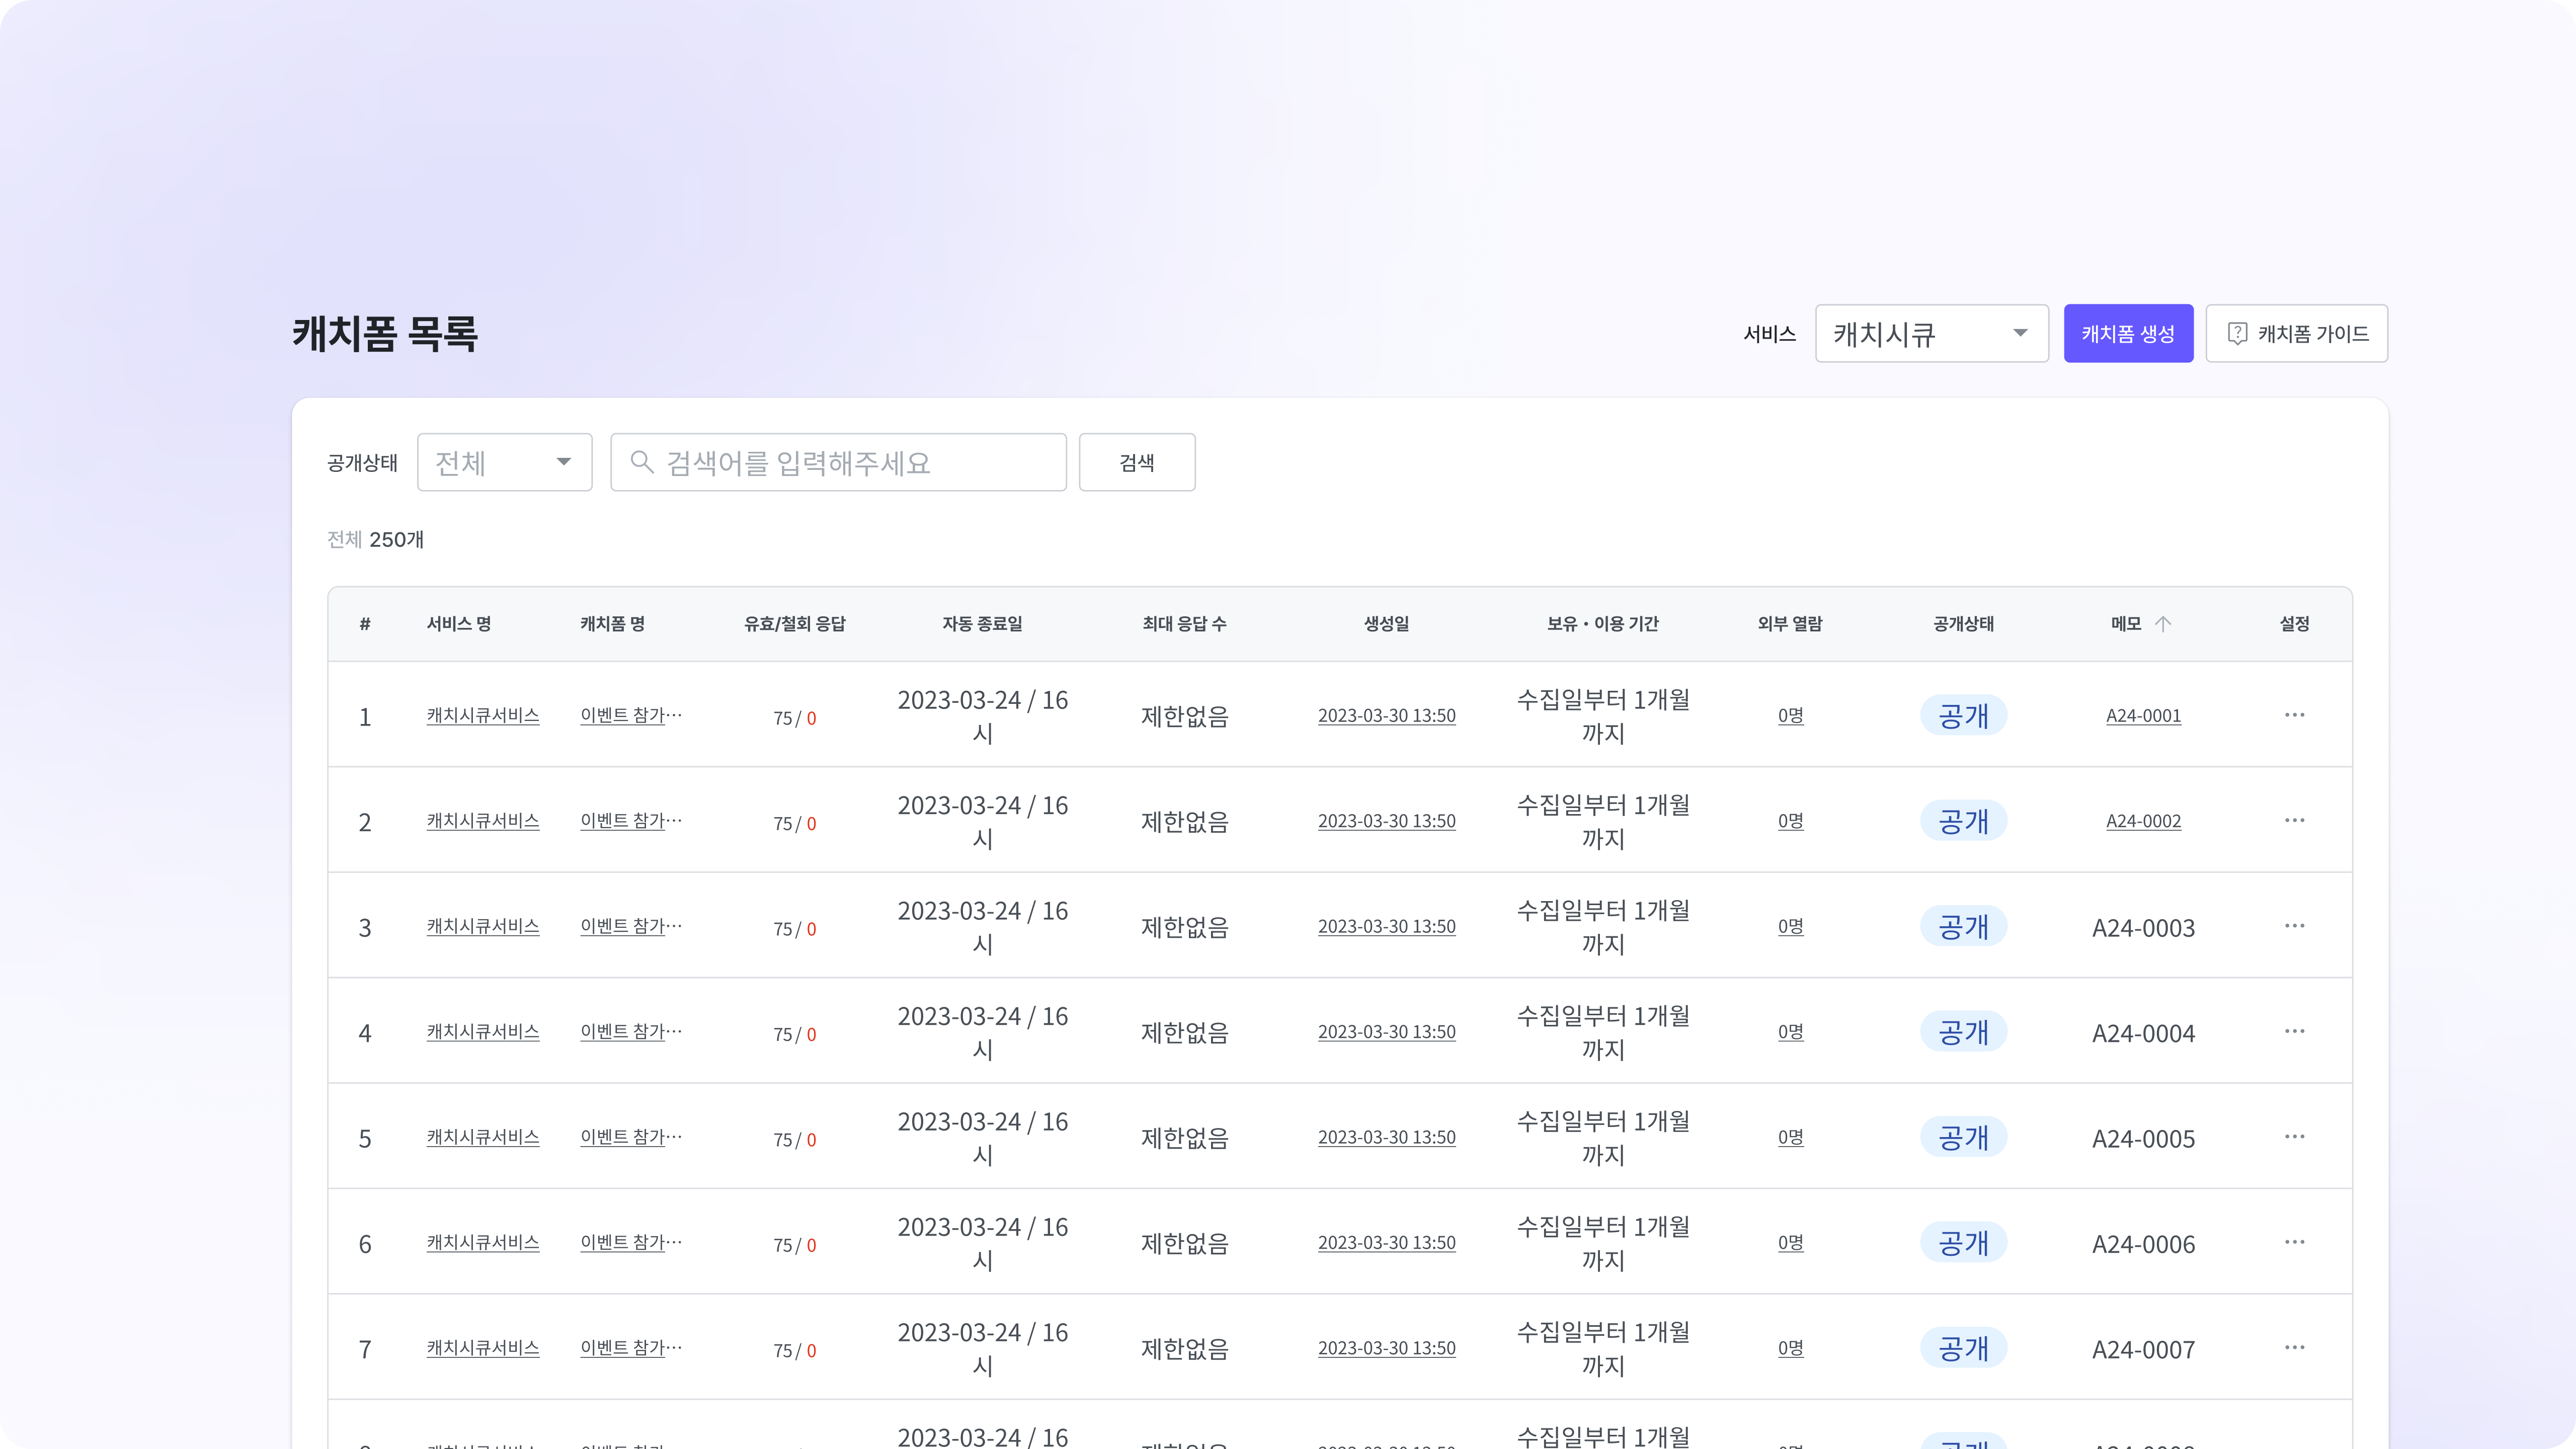
Task: Click 0명 external viewers in row 6
Action: click(1790, 1242)
